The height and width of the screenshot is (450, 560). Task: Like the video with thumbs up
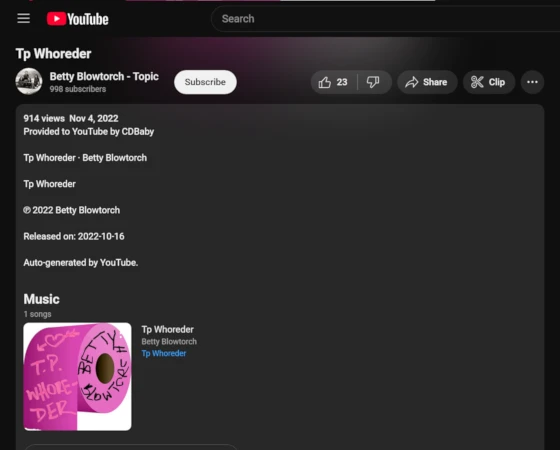pos(324,82)
